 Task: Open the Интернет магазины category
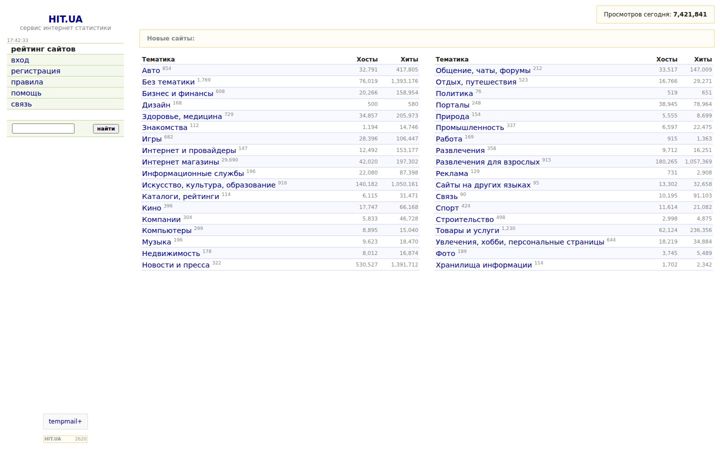coord(180,162)
